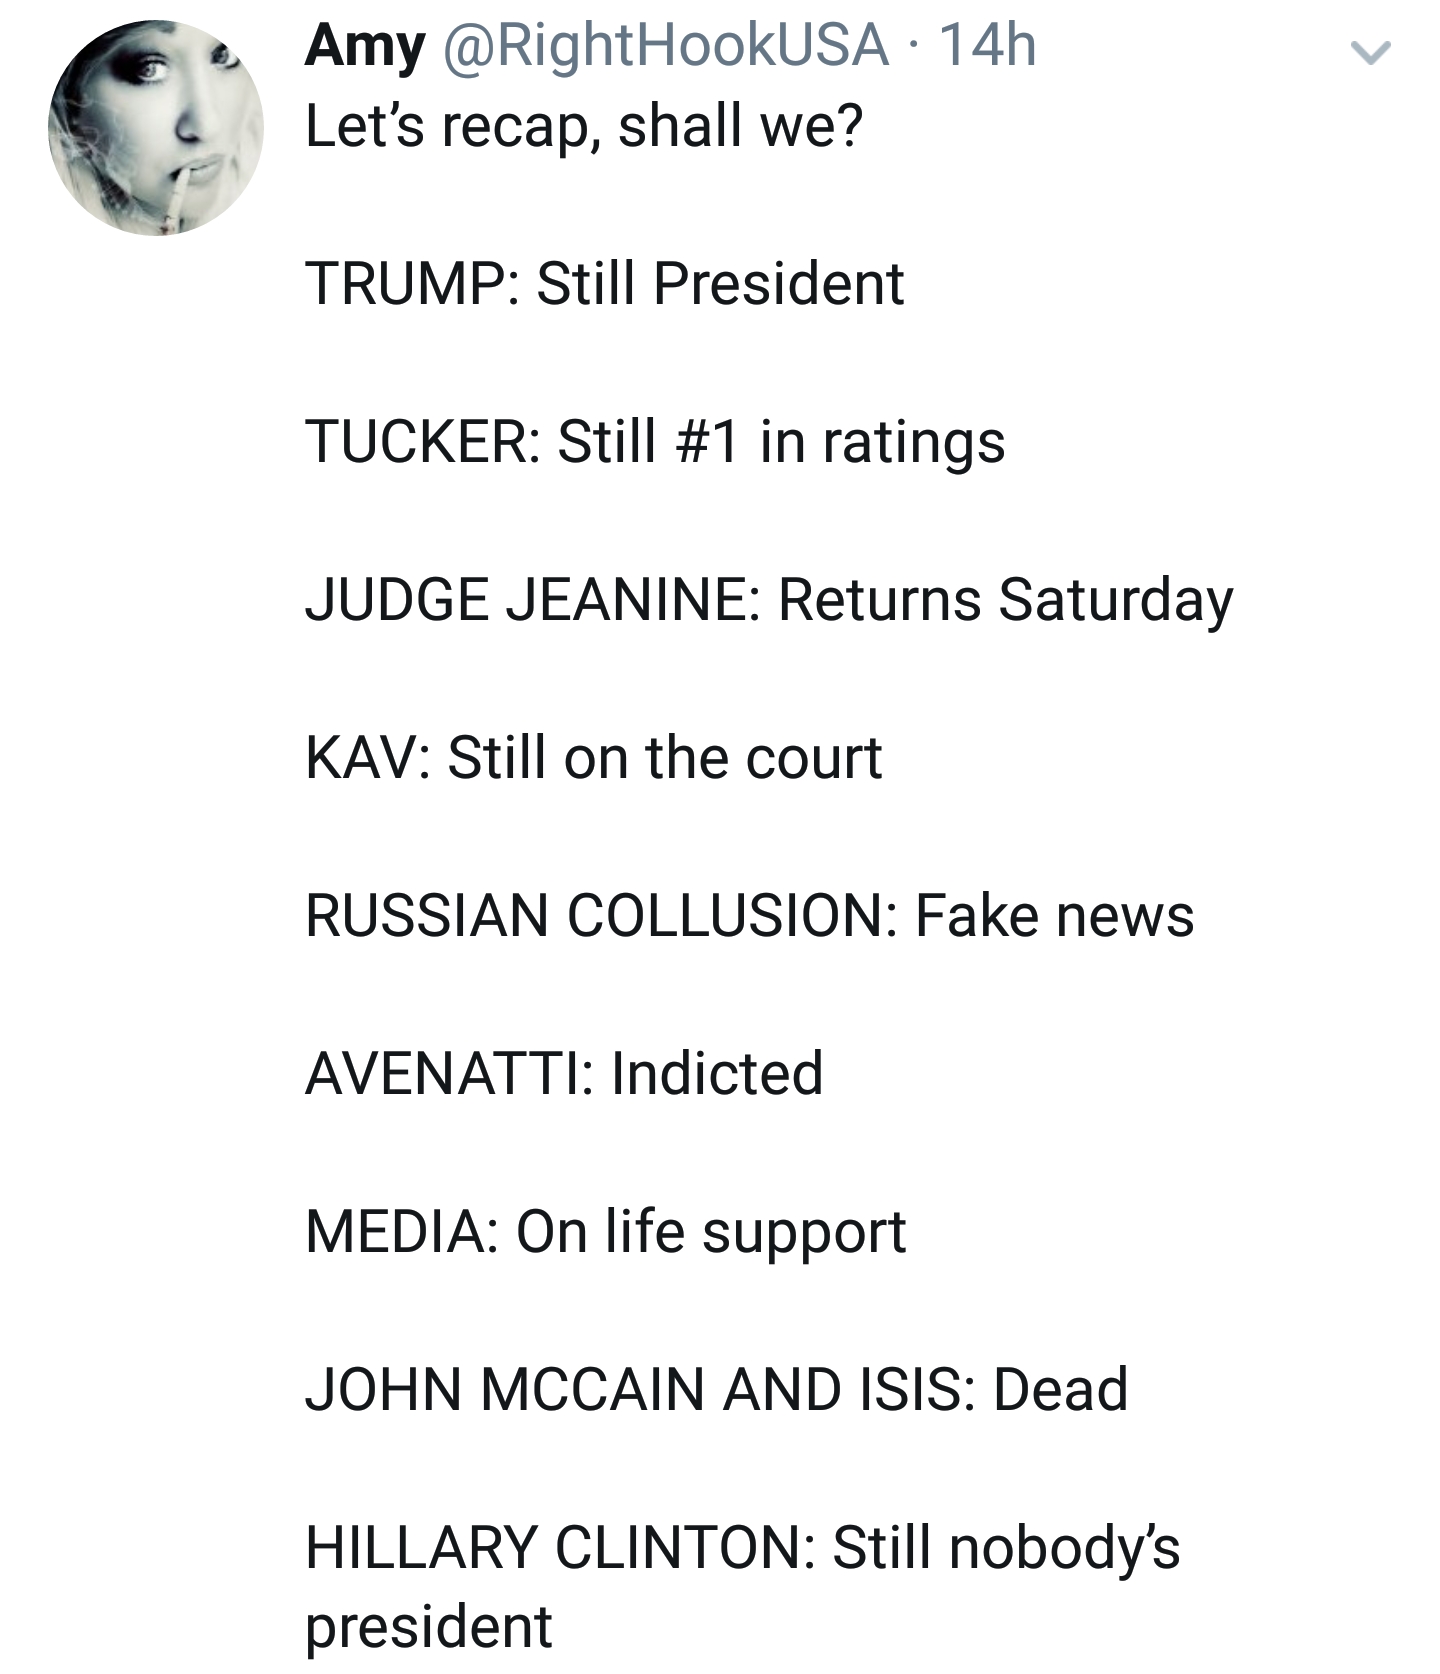This screenshot has height=1674, width=1440.
Task: Tap the "Still President" phrase
Action: [721, 283]
